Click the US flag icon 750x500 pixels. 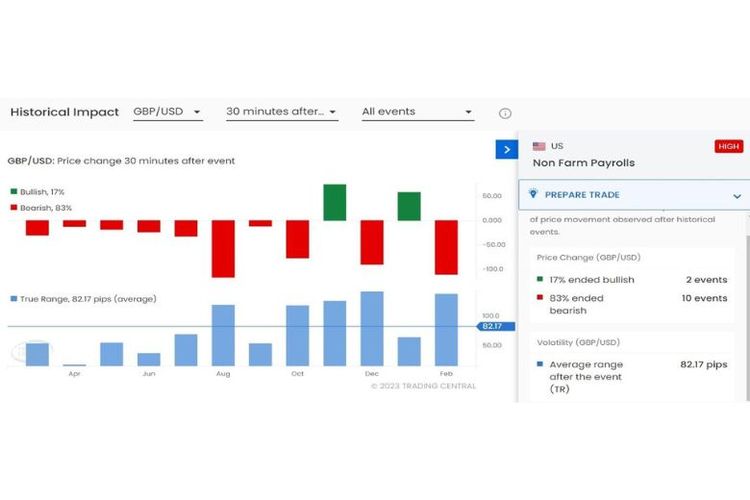pos(539,147)
